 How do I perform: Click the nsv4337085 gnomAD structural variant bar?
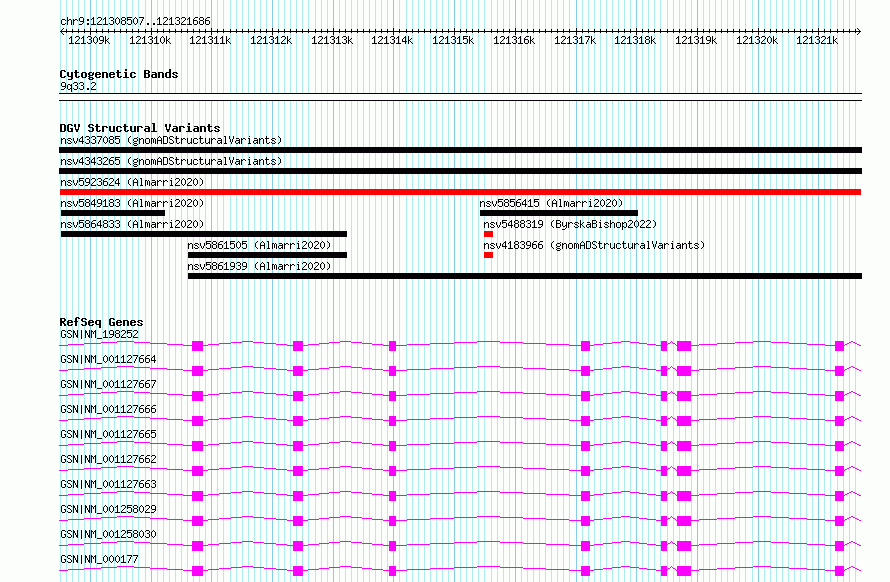(x=460, y=150)
